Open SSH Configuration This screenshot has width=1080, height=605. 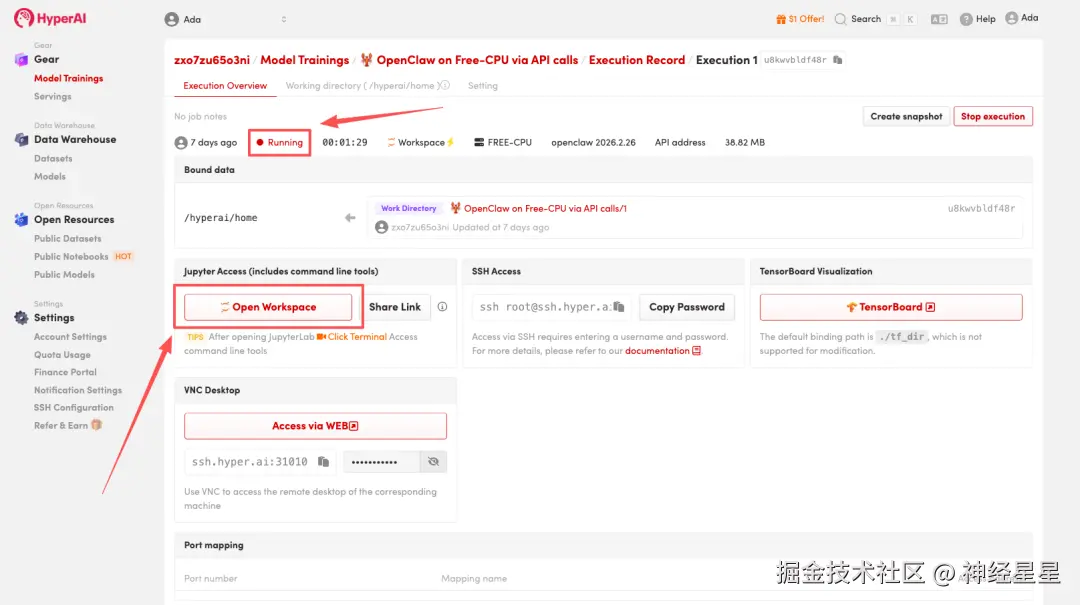click(74, 408)
